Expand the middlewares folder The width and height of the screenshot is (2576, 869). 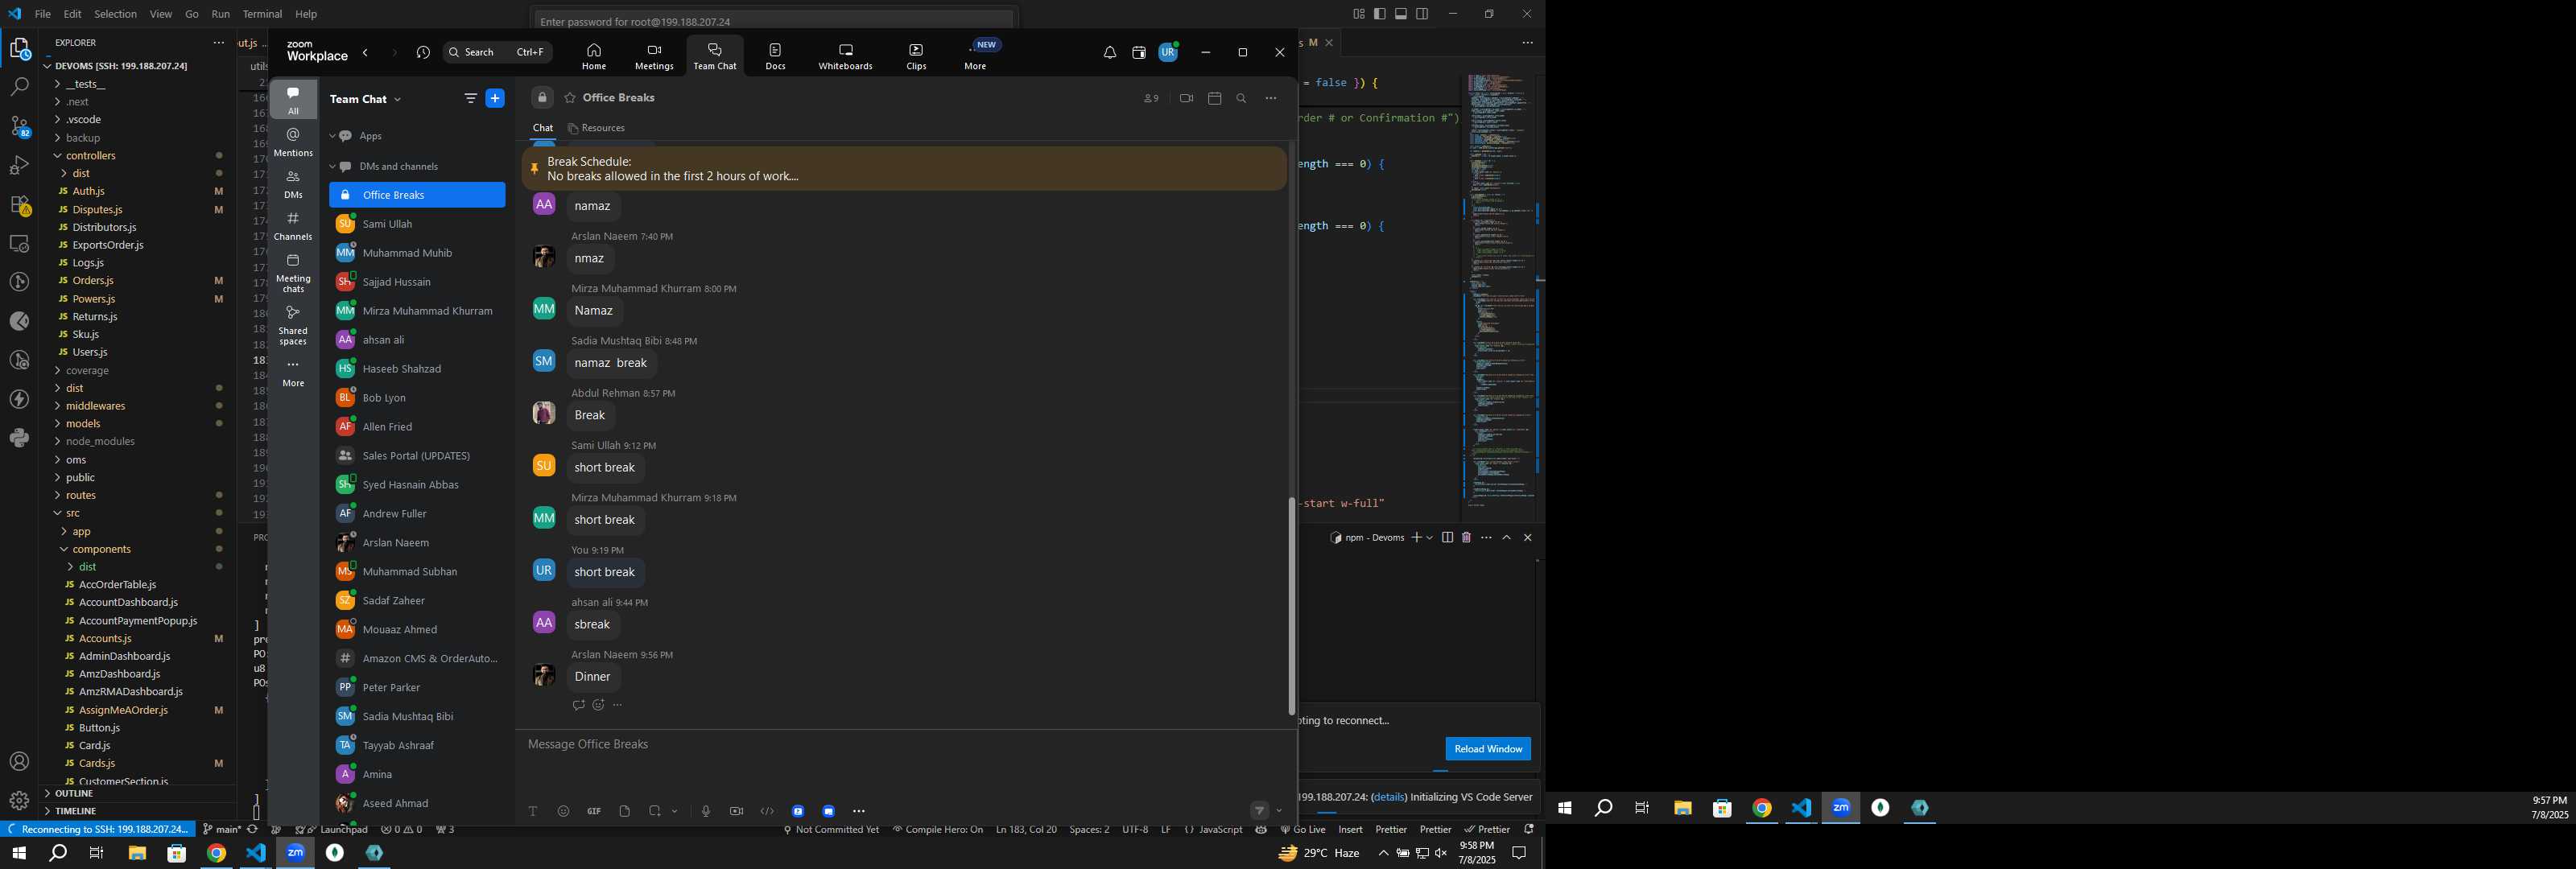coord(96,406)
